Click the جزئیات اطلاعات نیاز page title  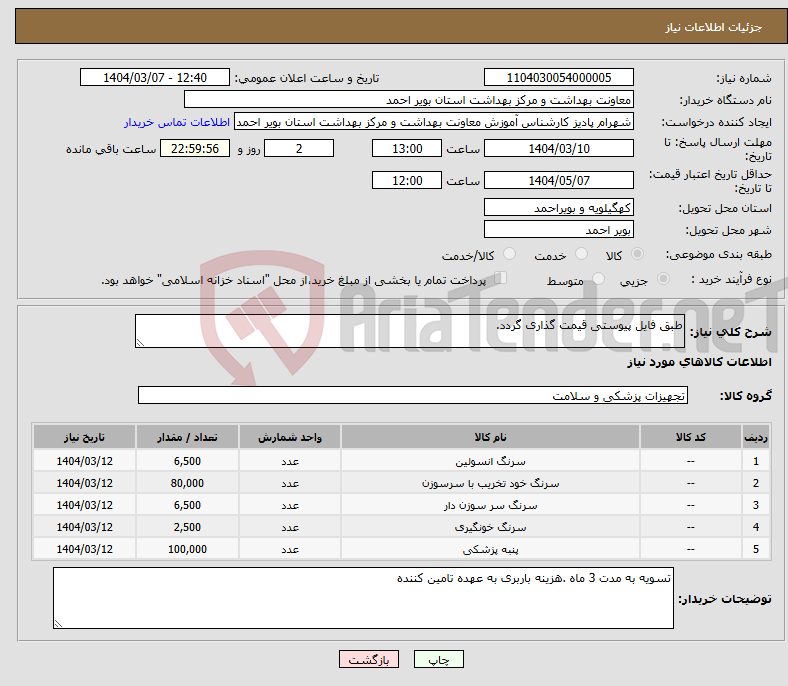(714, 27)
